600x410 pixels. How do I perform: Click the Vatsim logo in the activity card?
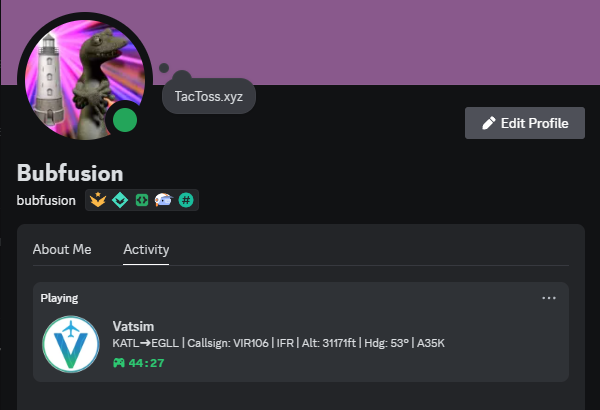pyautogui.click(x=71, y=344)
